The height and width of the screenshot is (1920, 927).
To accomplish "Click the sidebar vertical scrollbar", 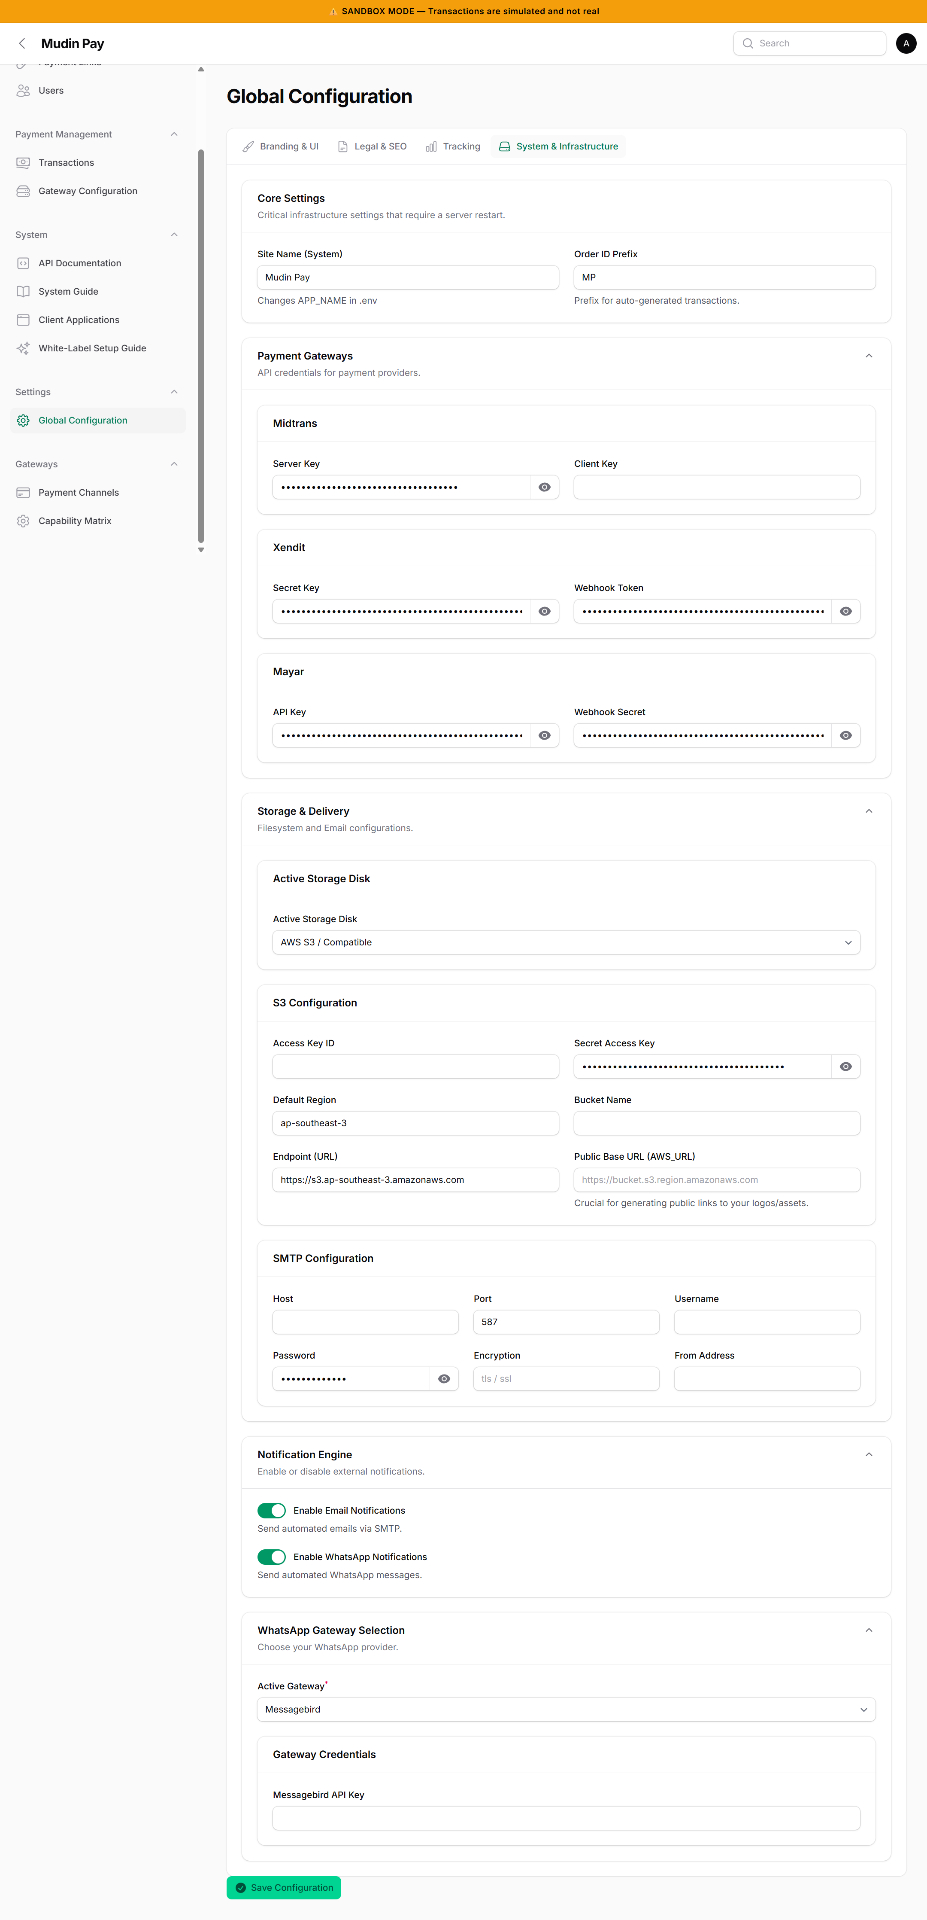I will coord(201,345).
